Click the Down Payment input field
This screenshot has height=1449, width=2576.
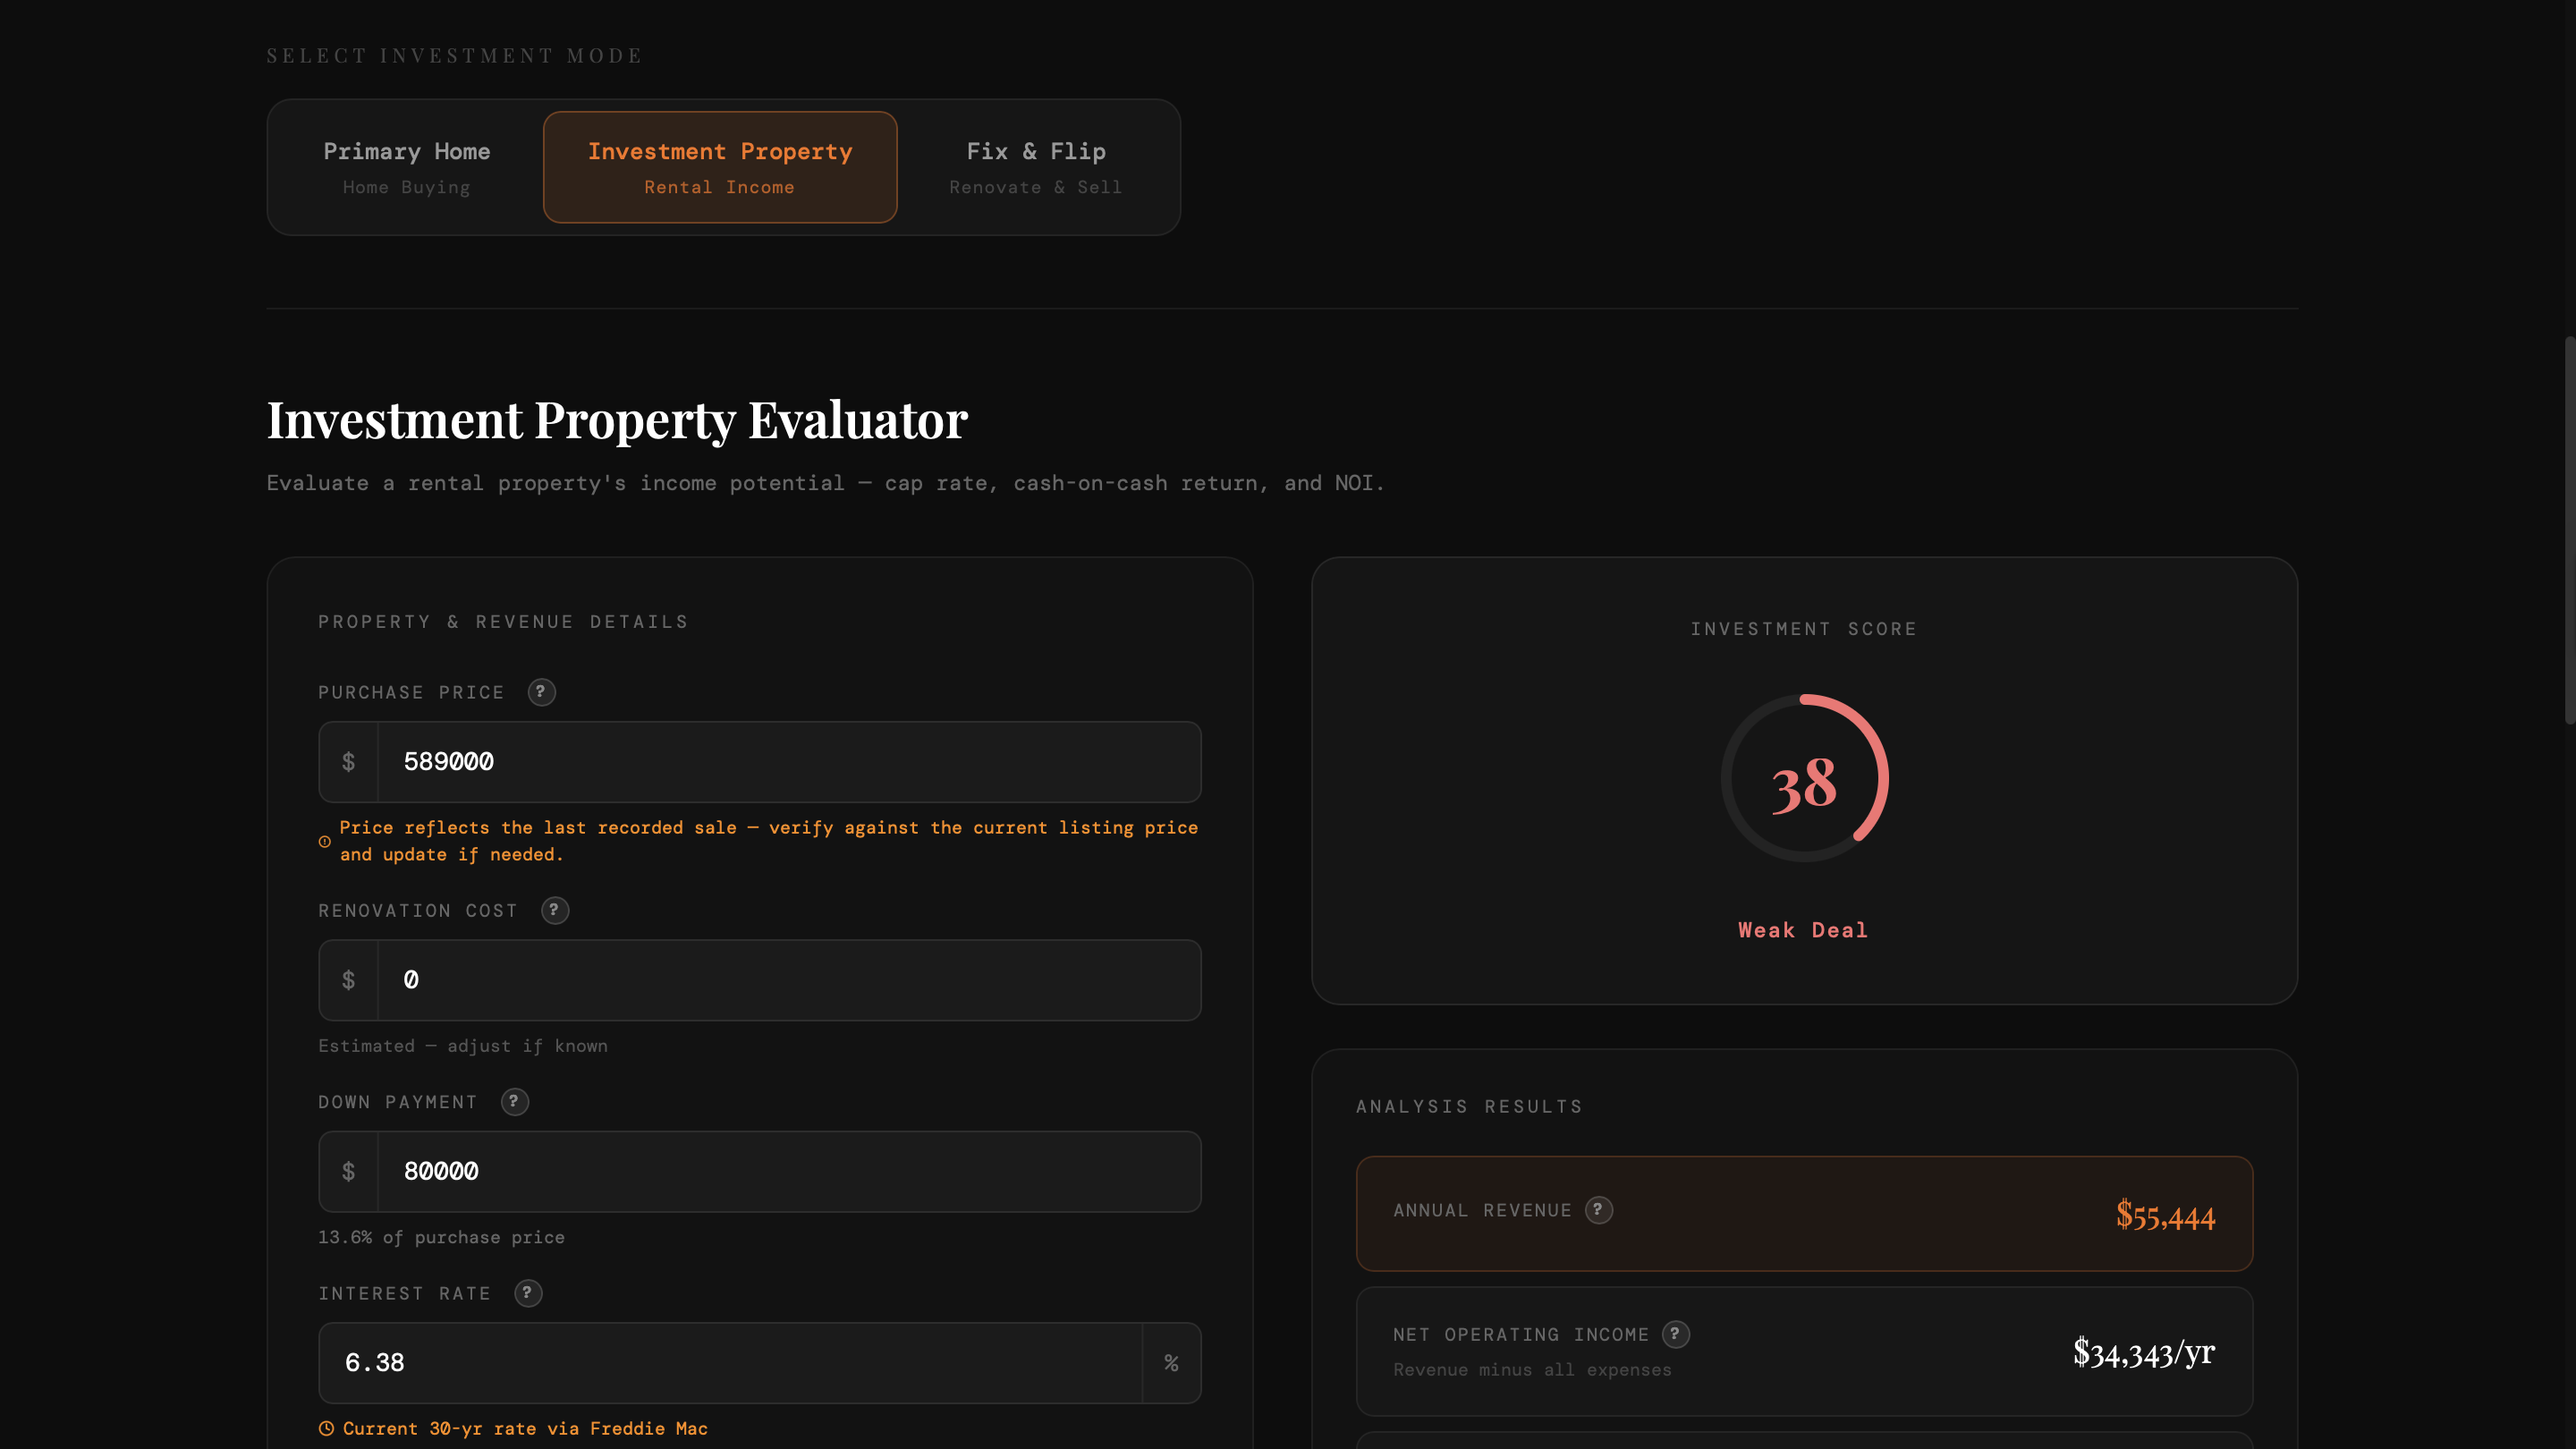pos(788,1172)
